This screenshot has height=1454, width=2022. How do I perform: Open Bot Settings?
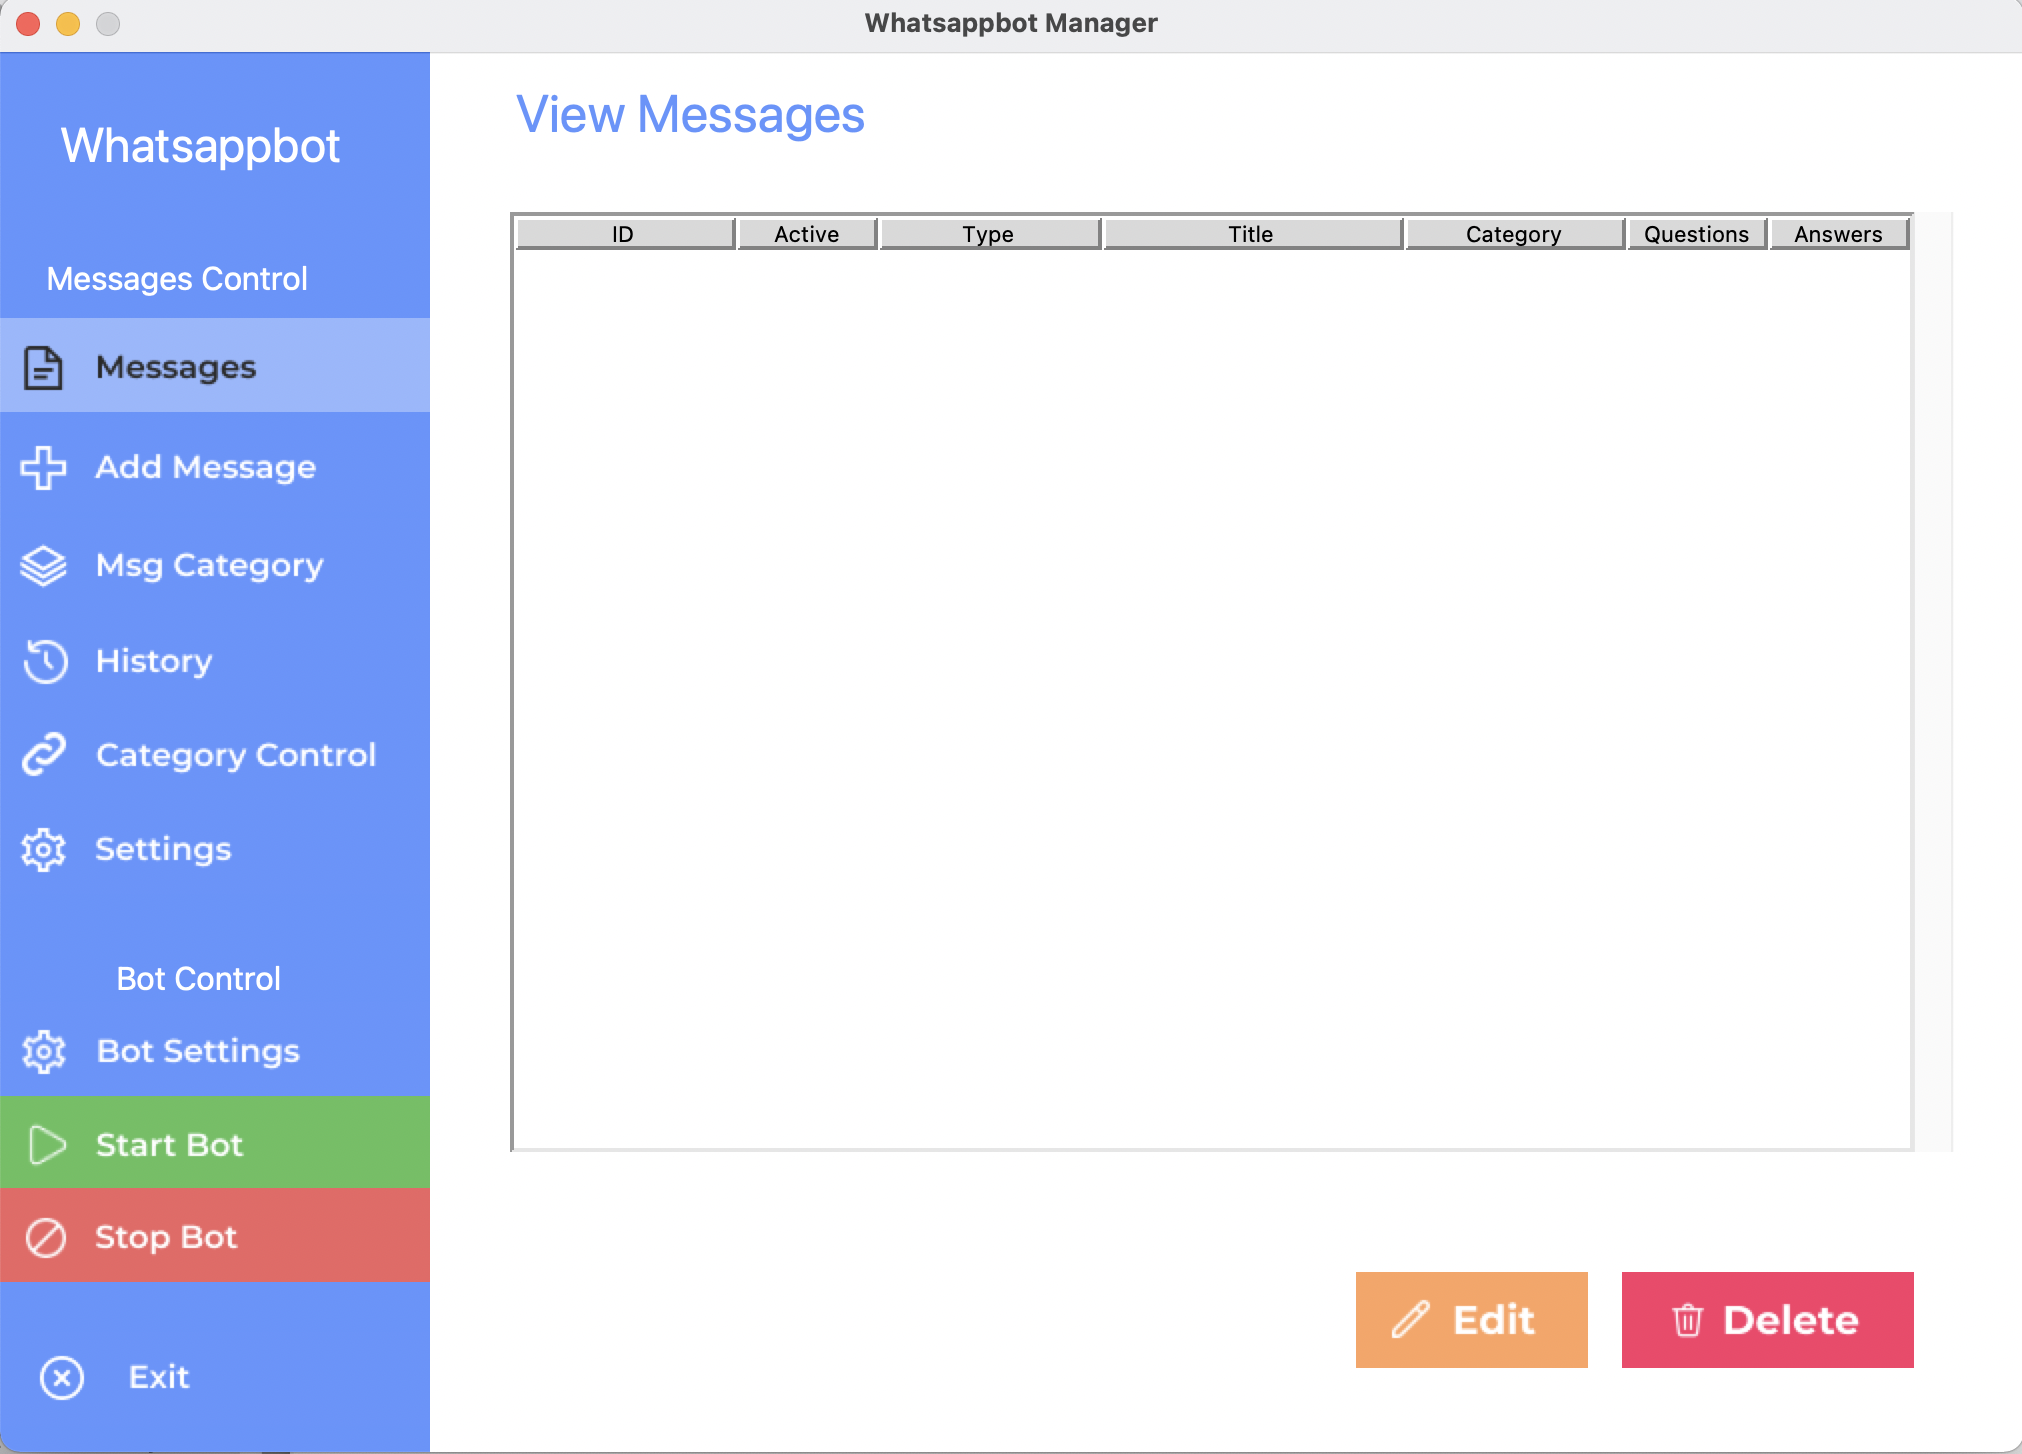tap(215, 1051)
